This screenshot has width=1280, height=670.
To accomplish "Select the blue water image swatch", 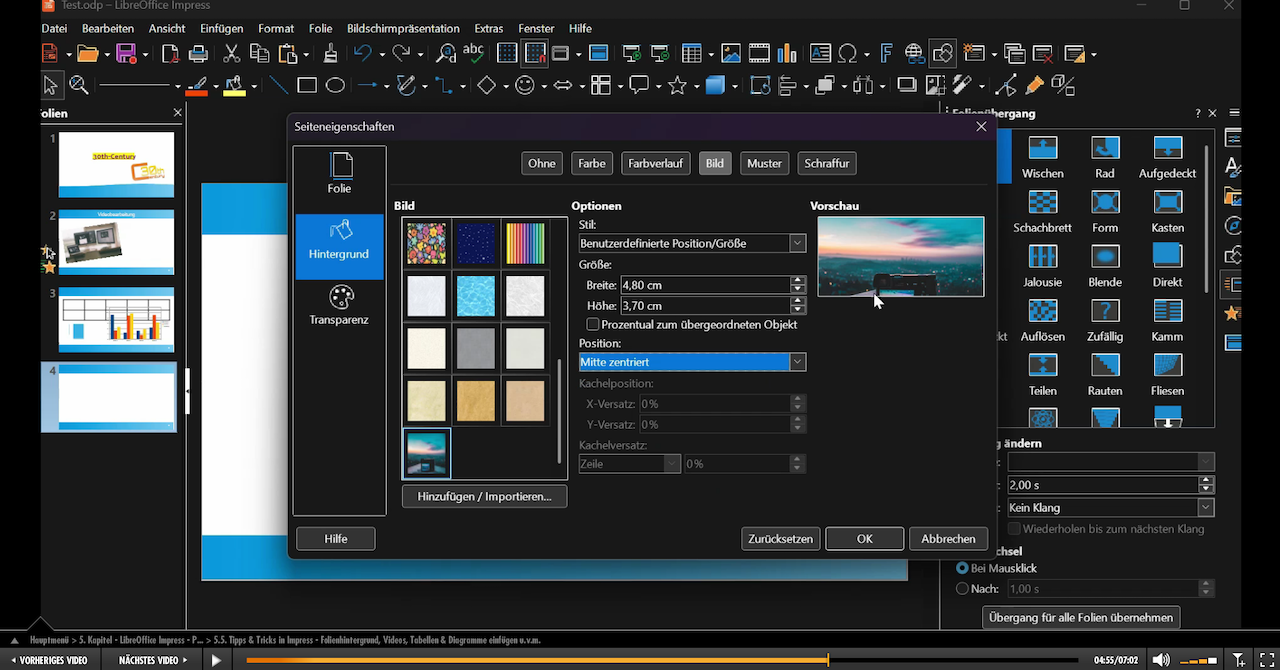I will [476, 296].
